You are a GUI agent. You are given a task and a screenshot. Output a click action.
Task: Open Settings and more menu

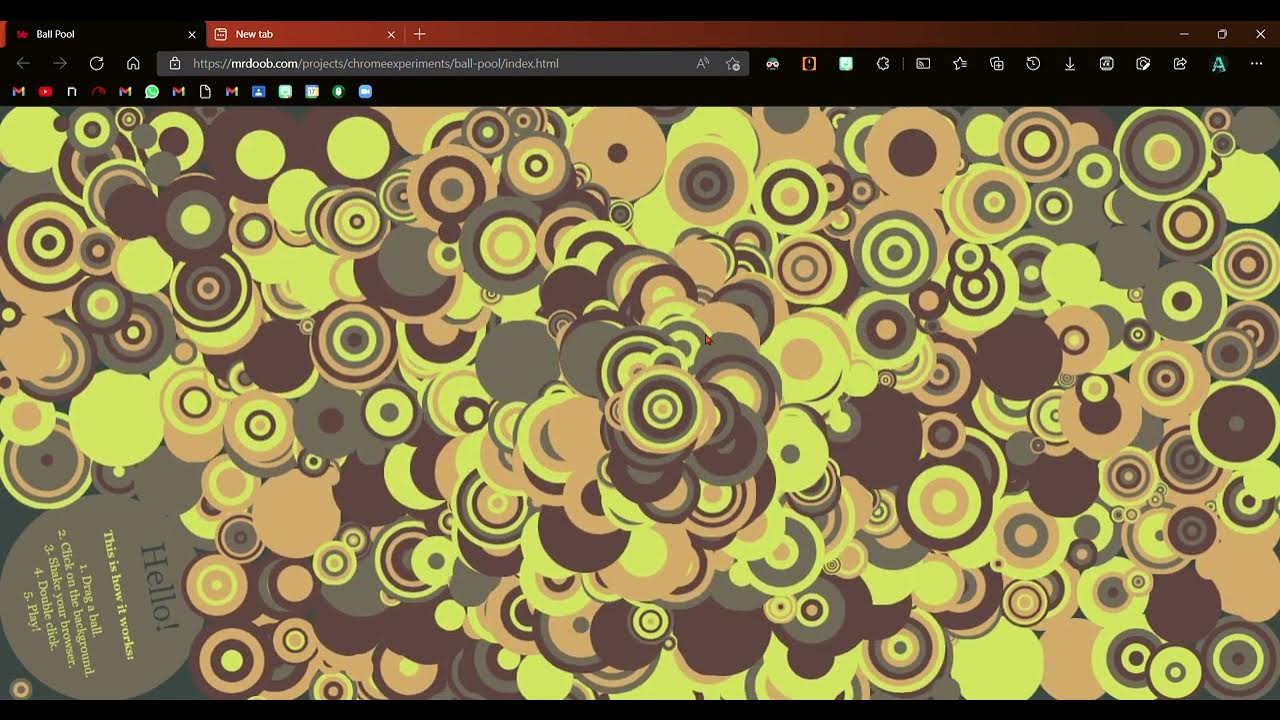pos(1256,63)
